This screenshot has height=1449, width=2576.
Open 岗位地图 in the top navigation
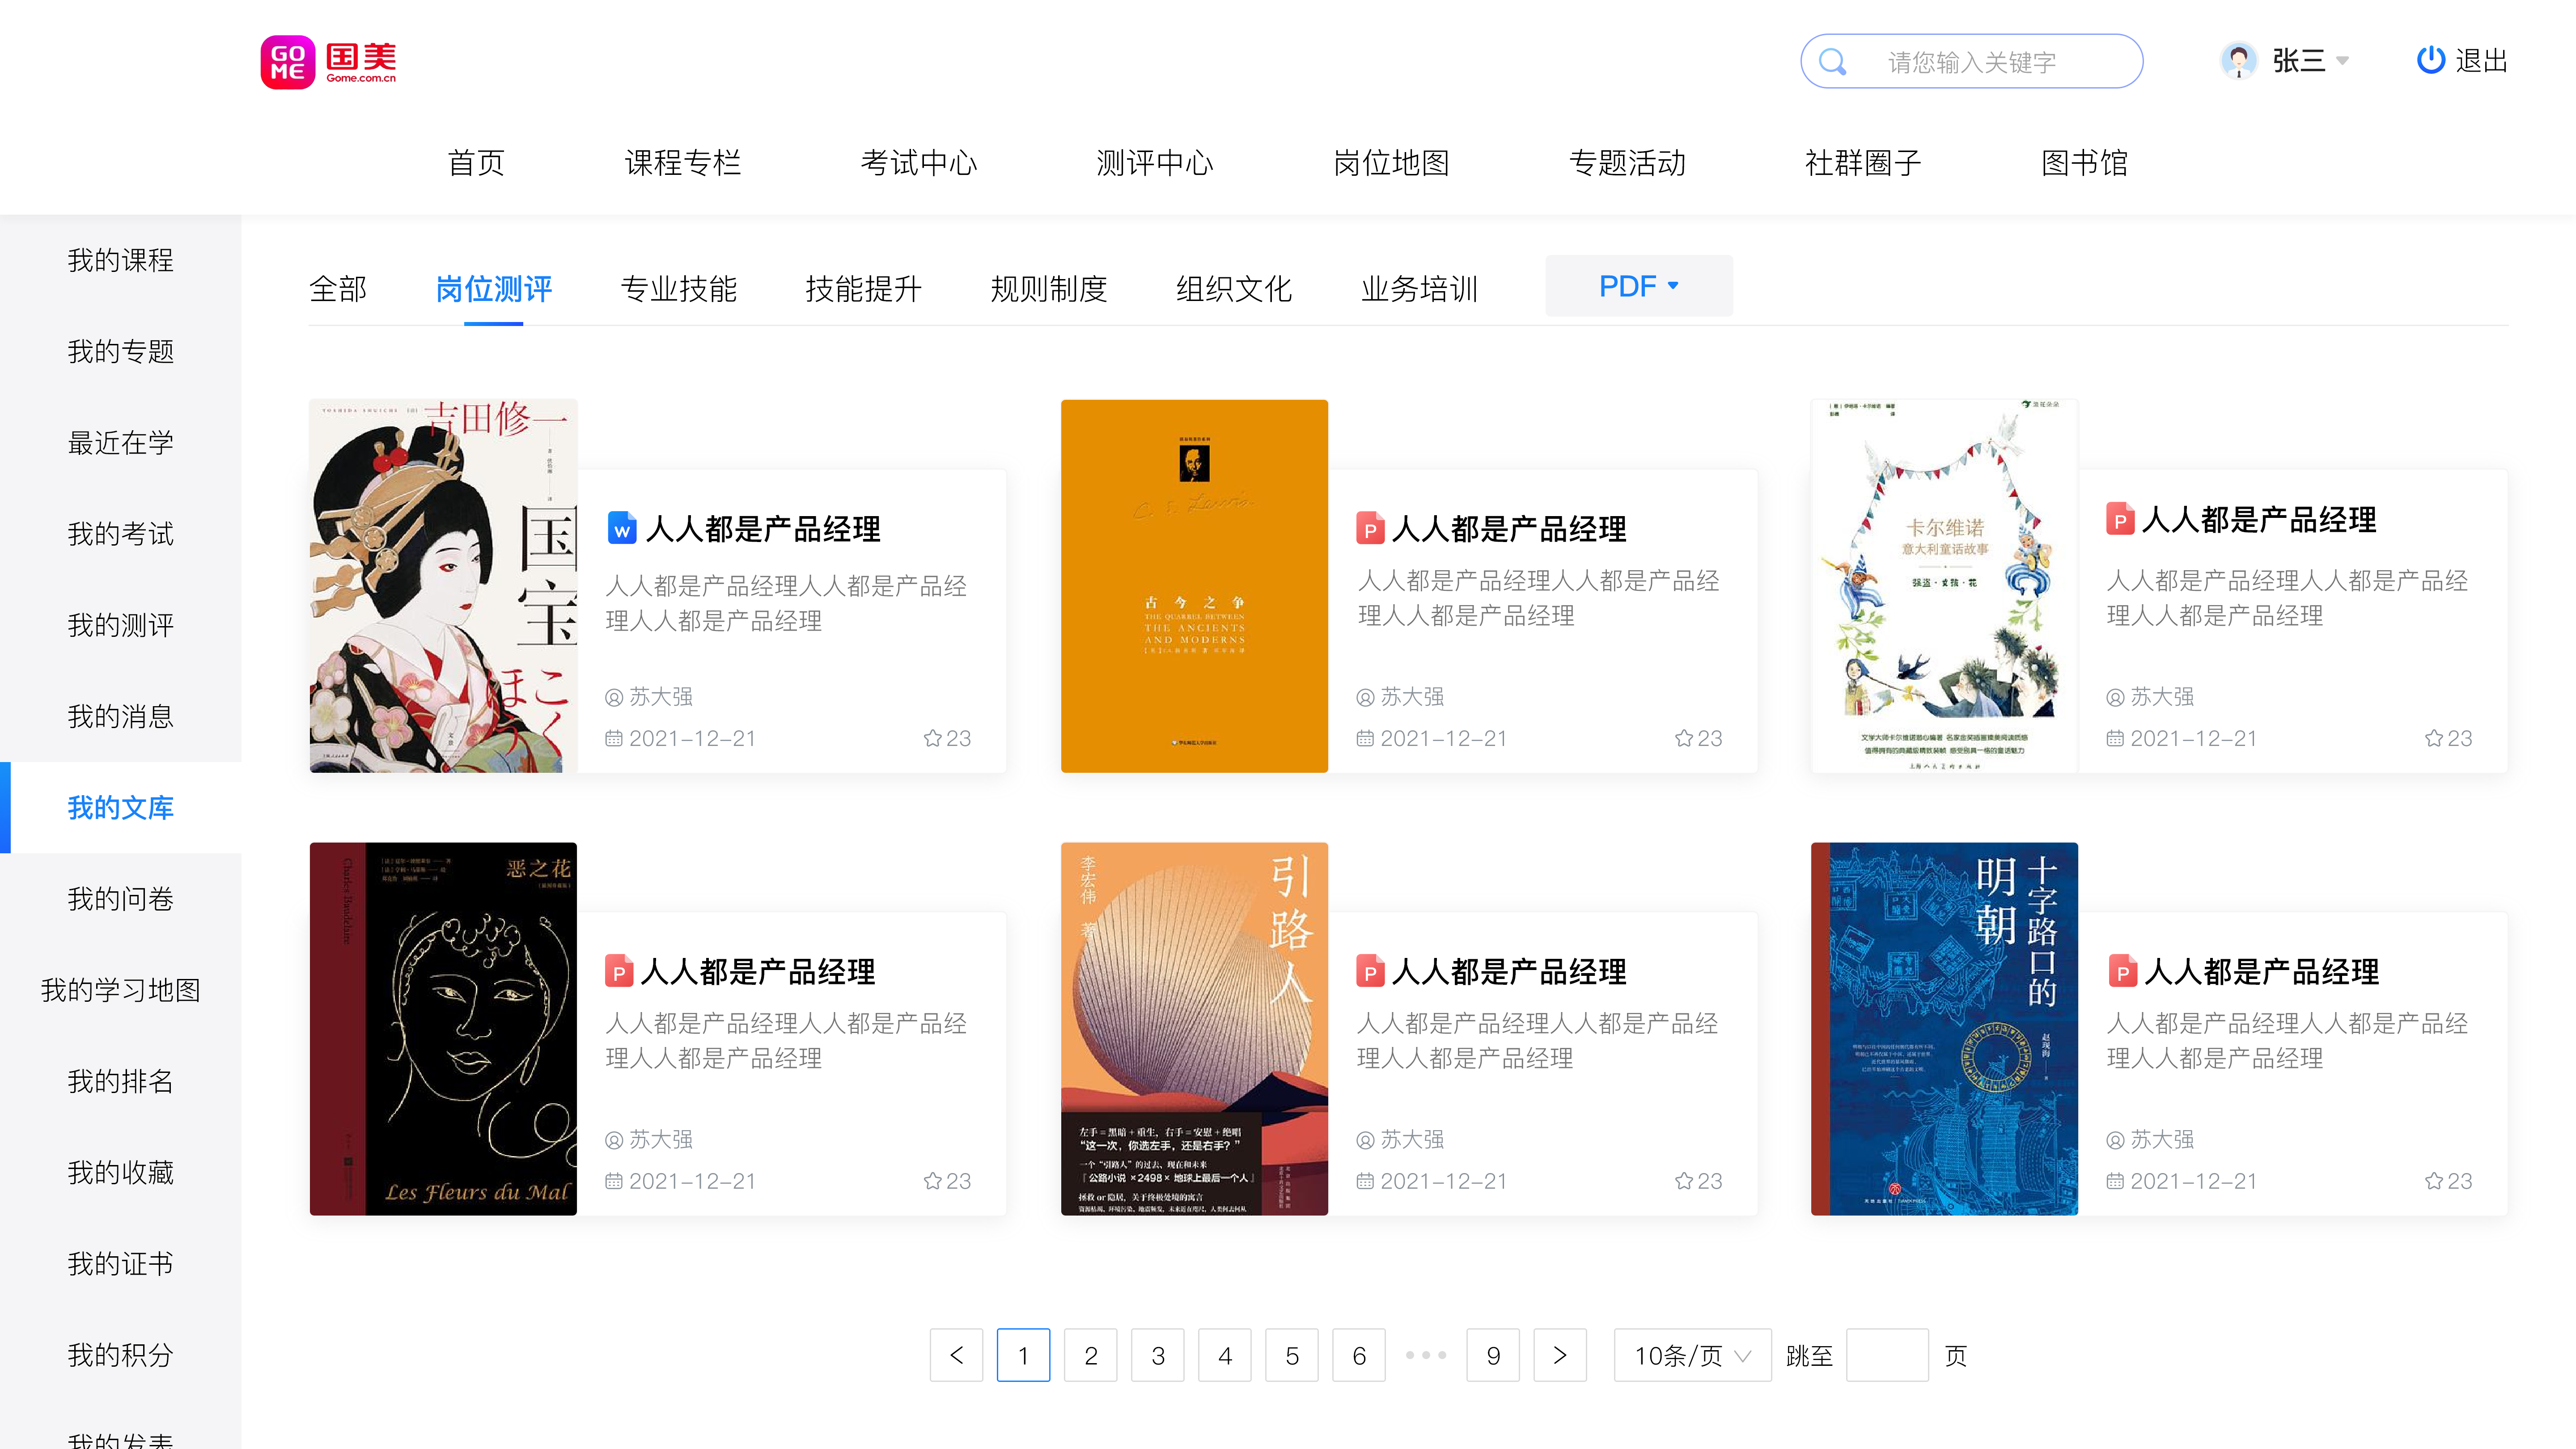[x=1391, y=162]
